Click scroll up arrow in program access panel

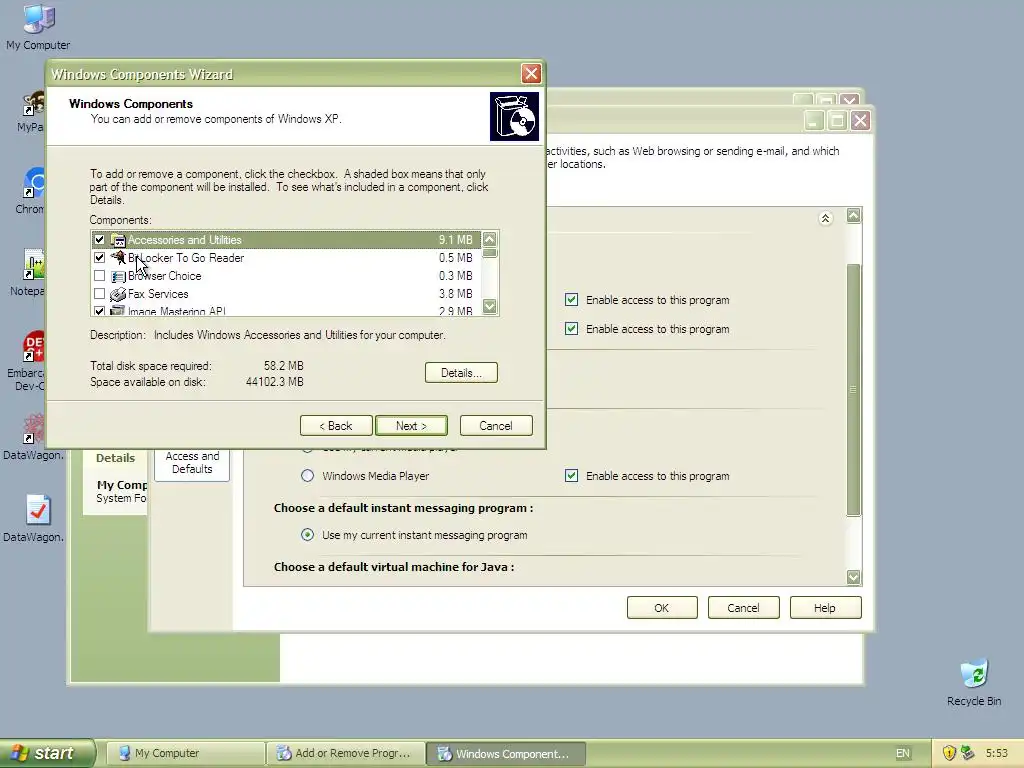[x=854, y=216]
